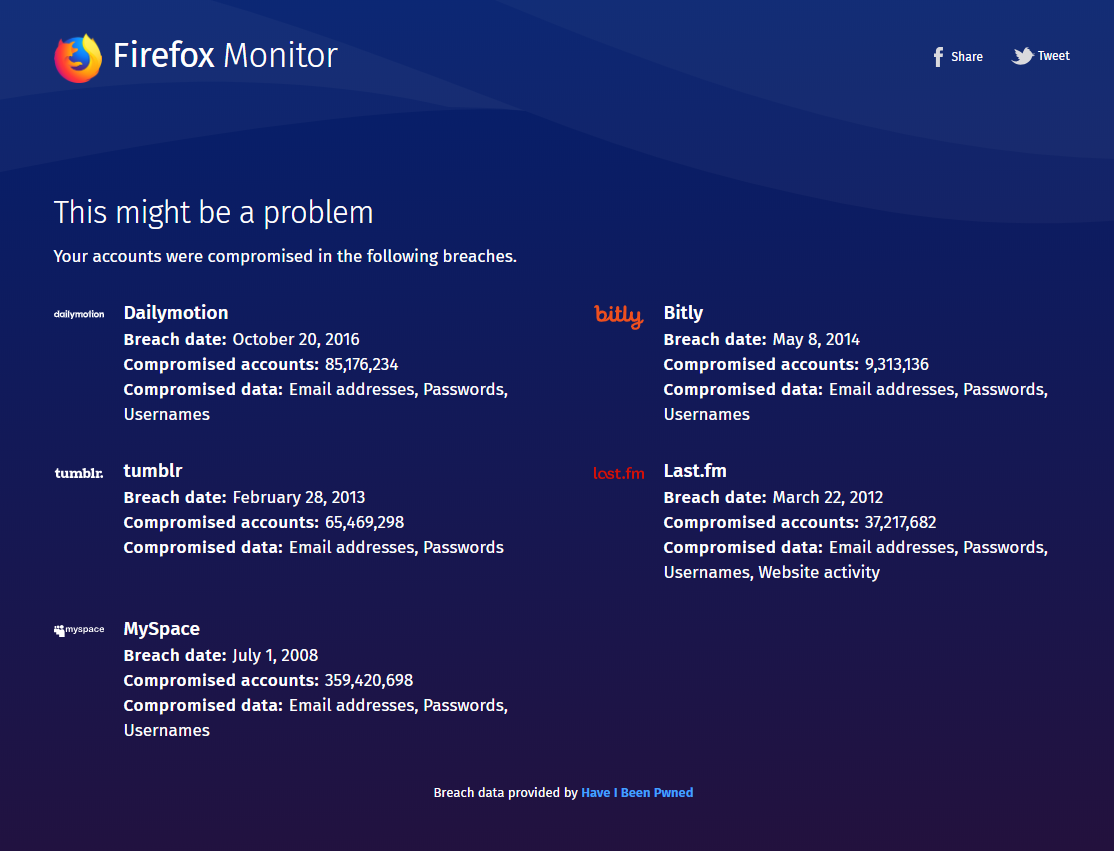Viewport: 1114px width, 851px height.
Task: Click the tumblr logo
Action: 78,471
